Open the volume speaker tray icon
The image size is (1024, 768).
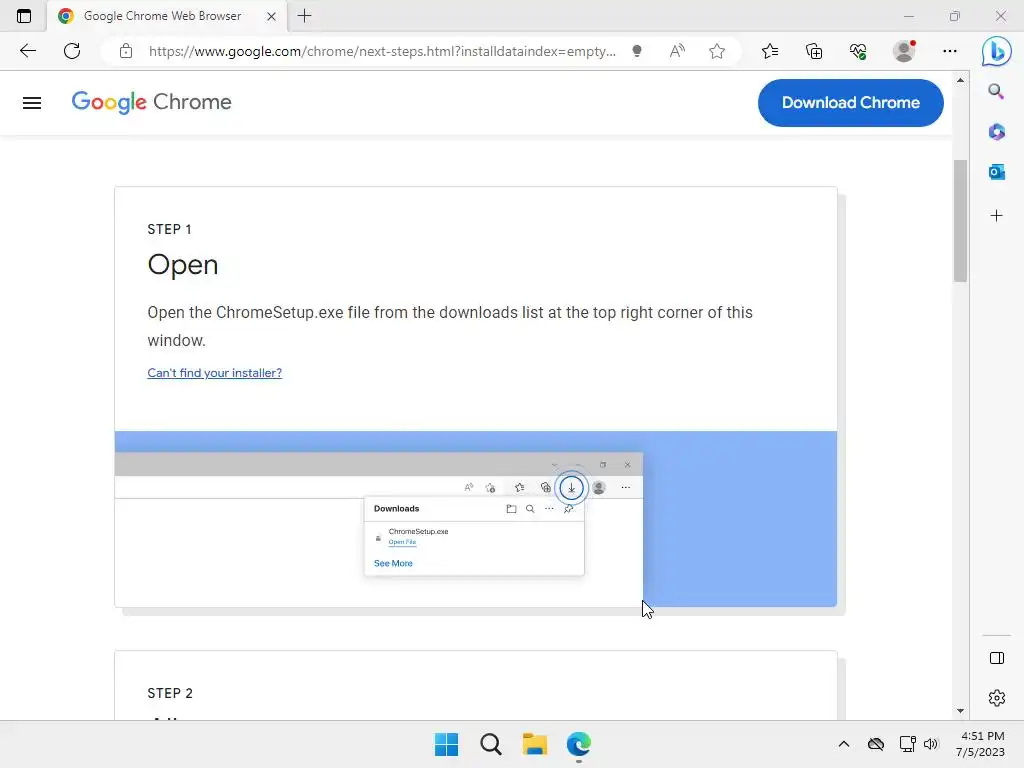click(931, 744)
